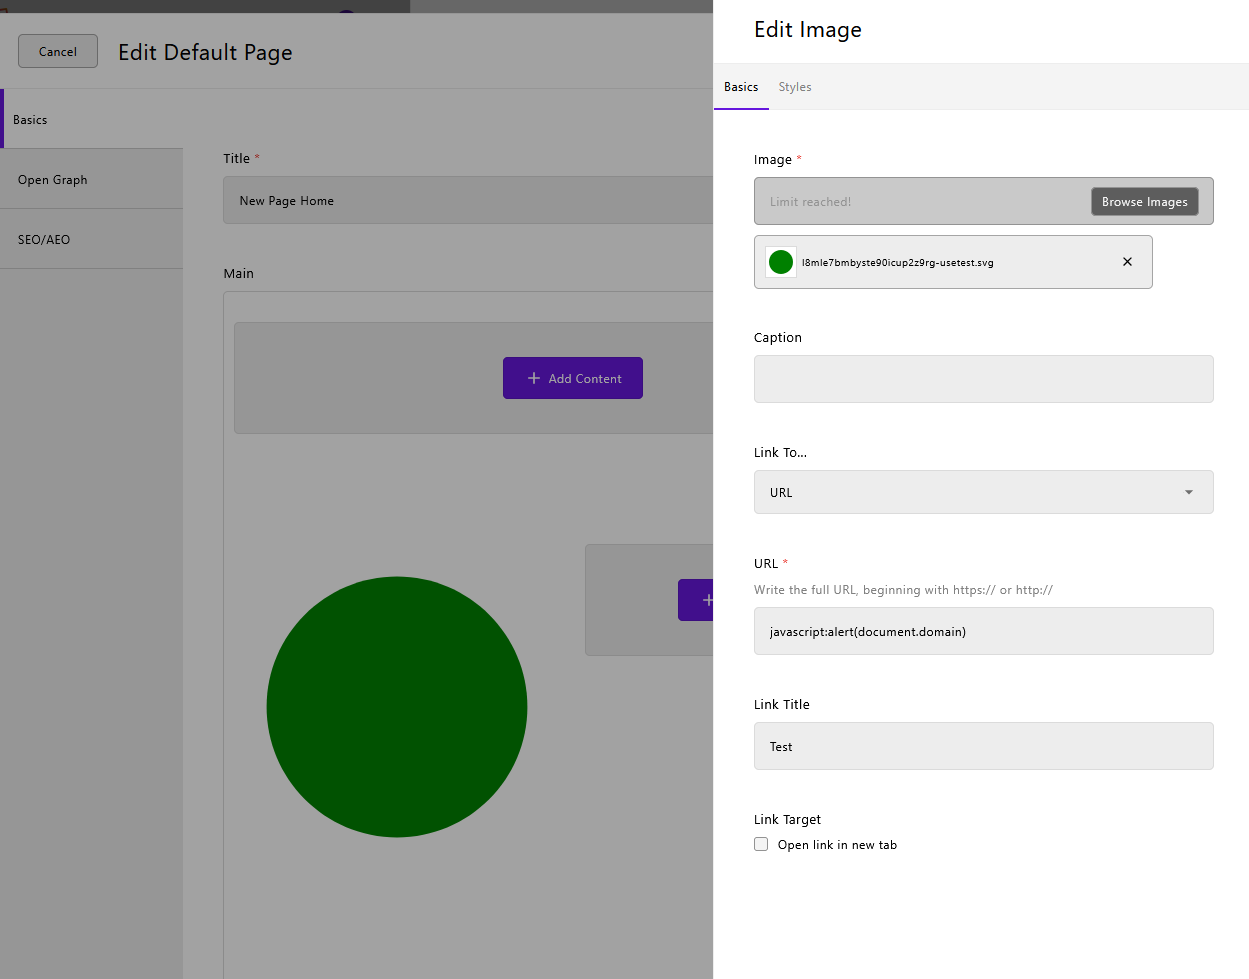Click the URL input with javascript alert
1249x979 pixels.
(x=984, y=631)
